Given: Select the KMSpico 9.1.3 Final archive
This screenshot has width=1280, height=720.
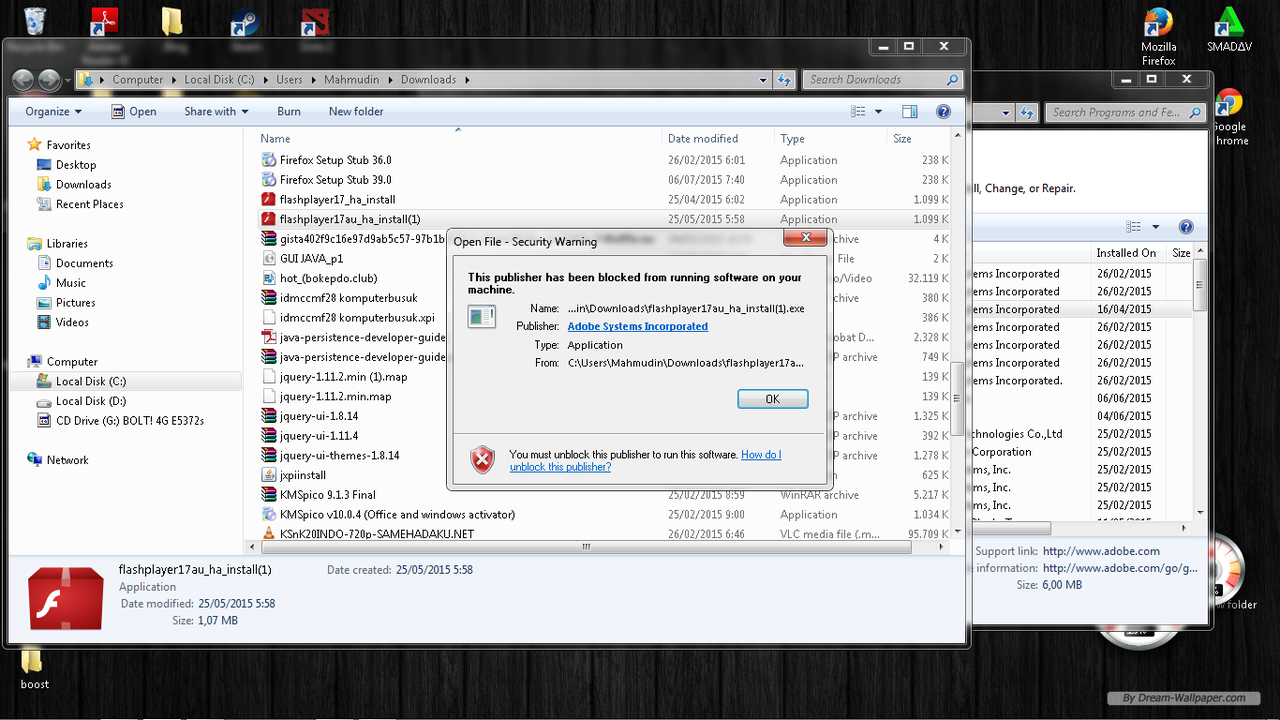Looking at the screenshot, I should 328,495.
